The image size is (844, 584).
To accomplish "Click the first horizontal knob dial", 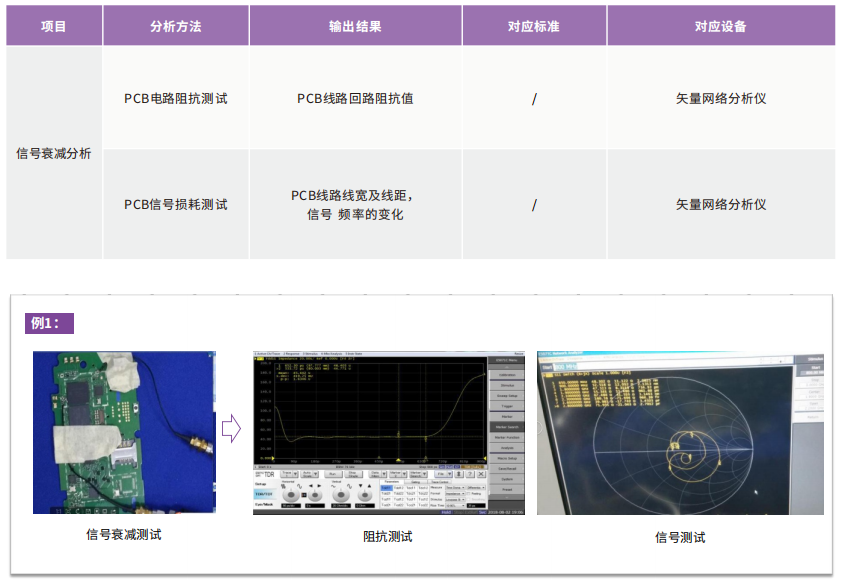I will (290, 494).
